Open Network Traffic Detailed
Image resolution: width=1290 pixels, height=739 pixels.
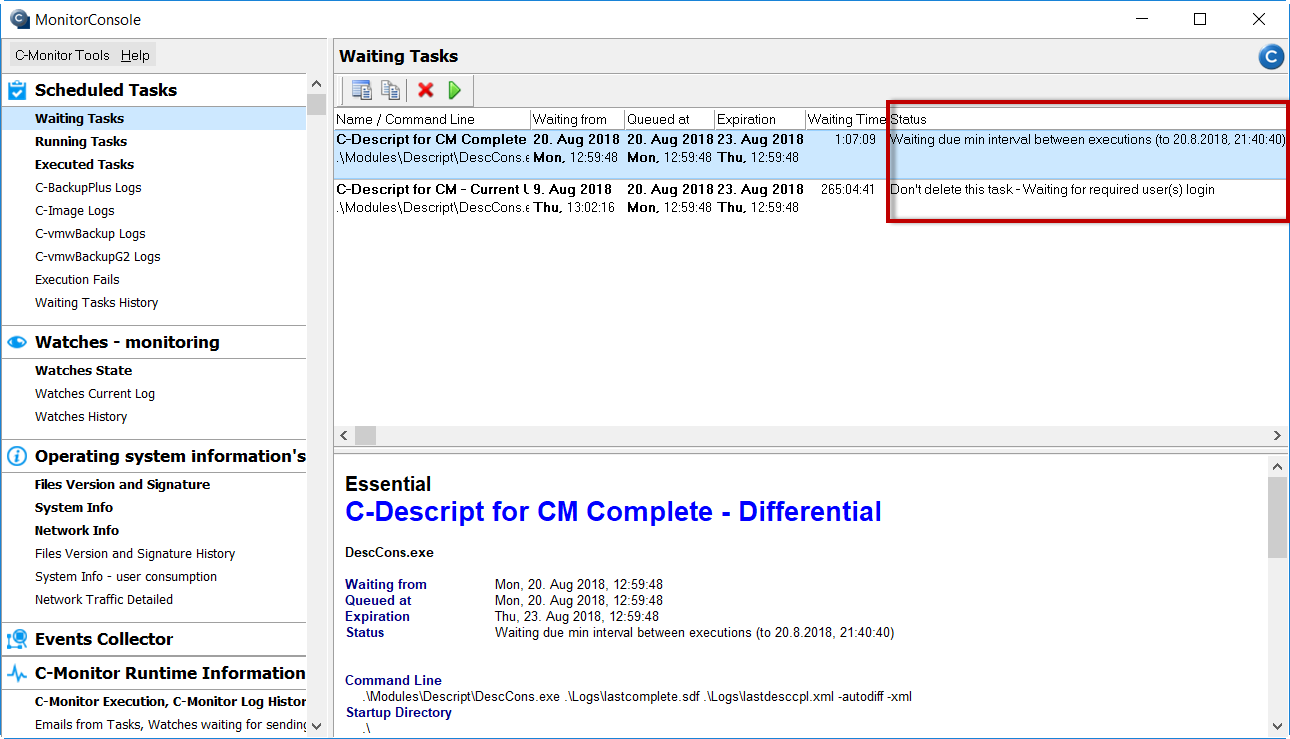pyautogui.click(x=104, y=600)
